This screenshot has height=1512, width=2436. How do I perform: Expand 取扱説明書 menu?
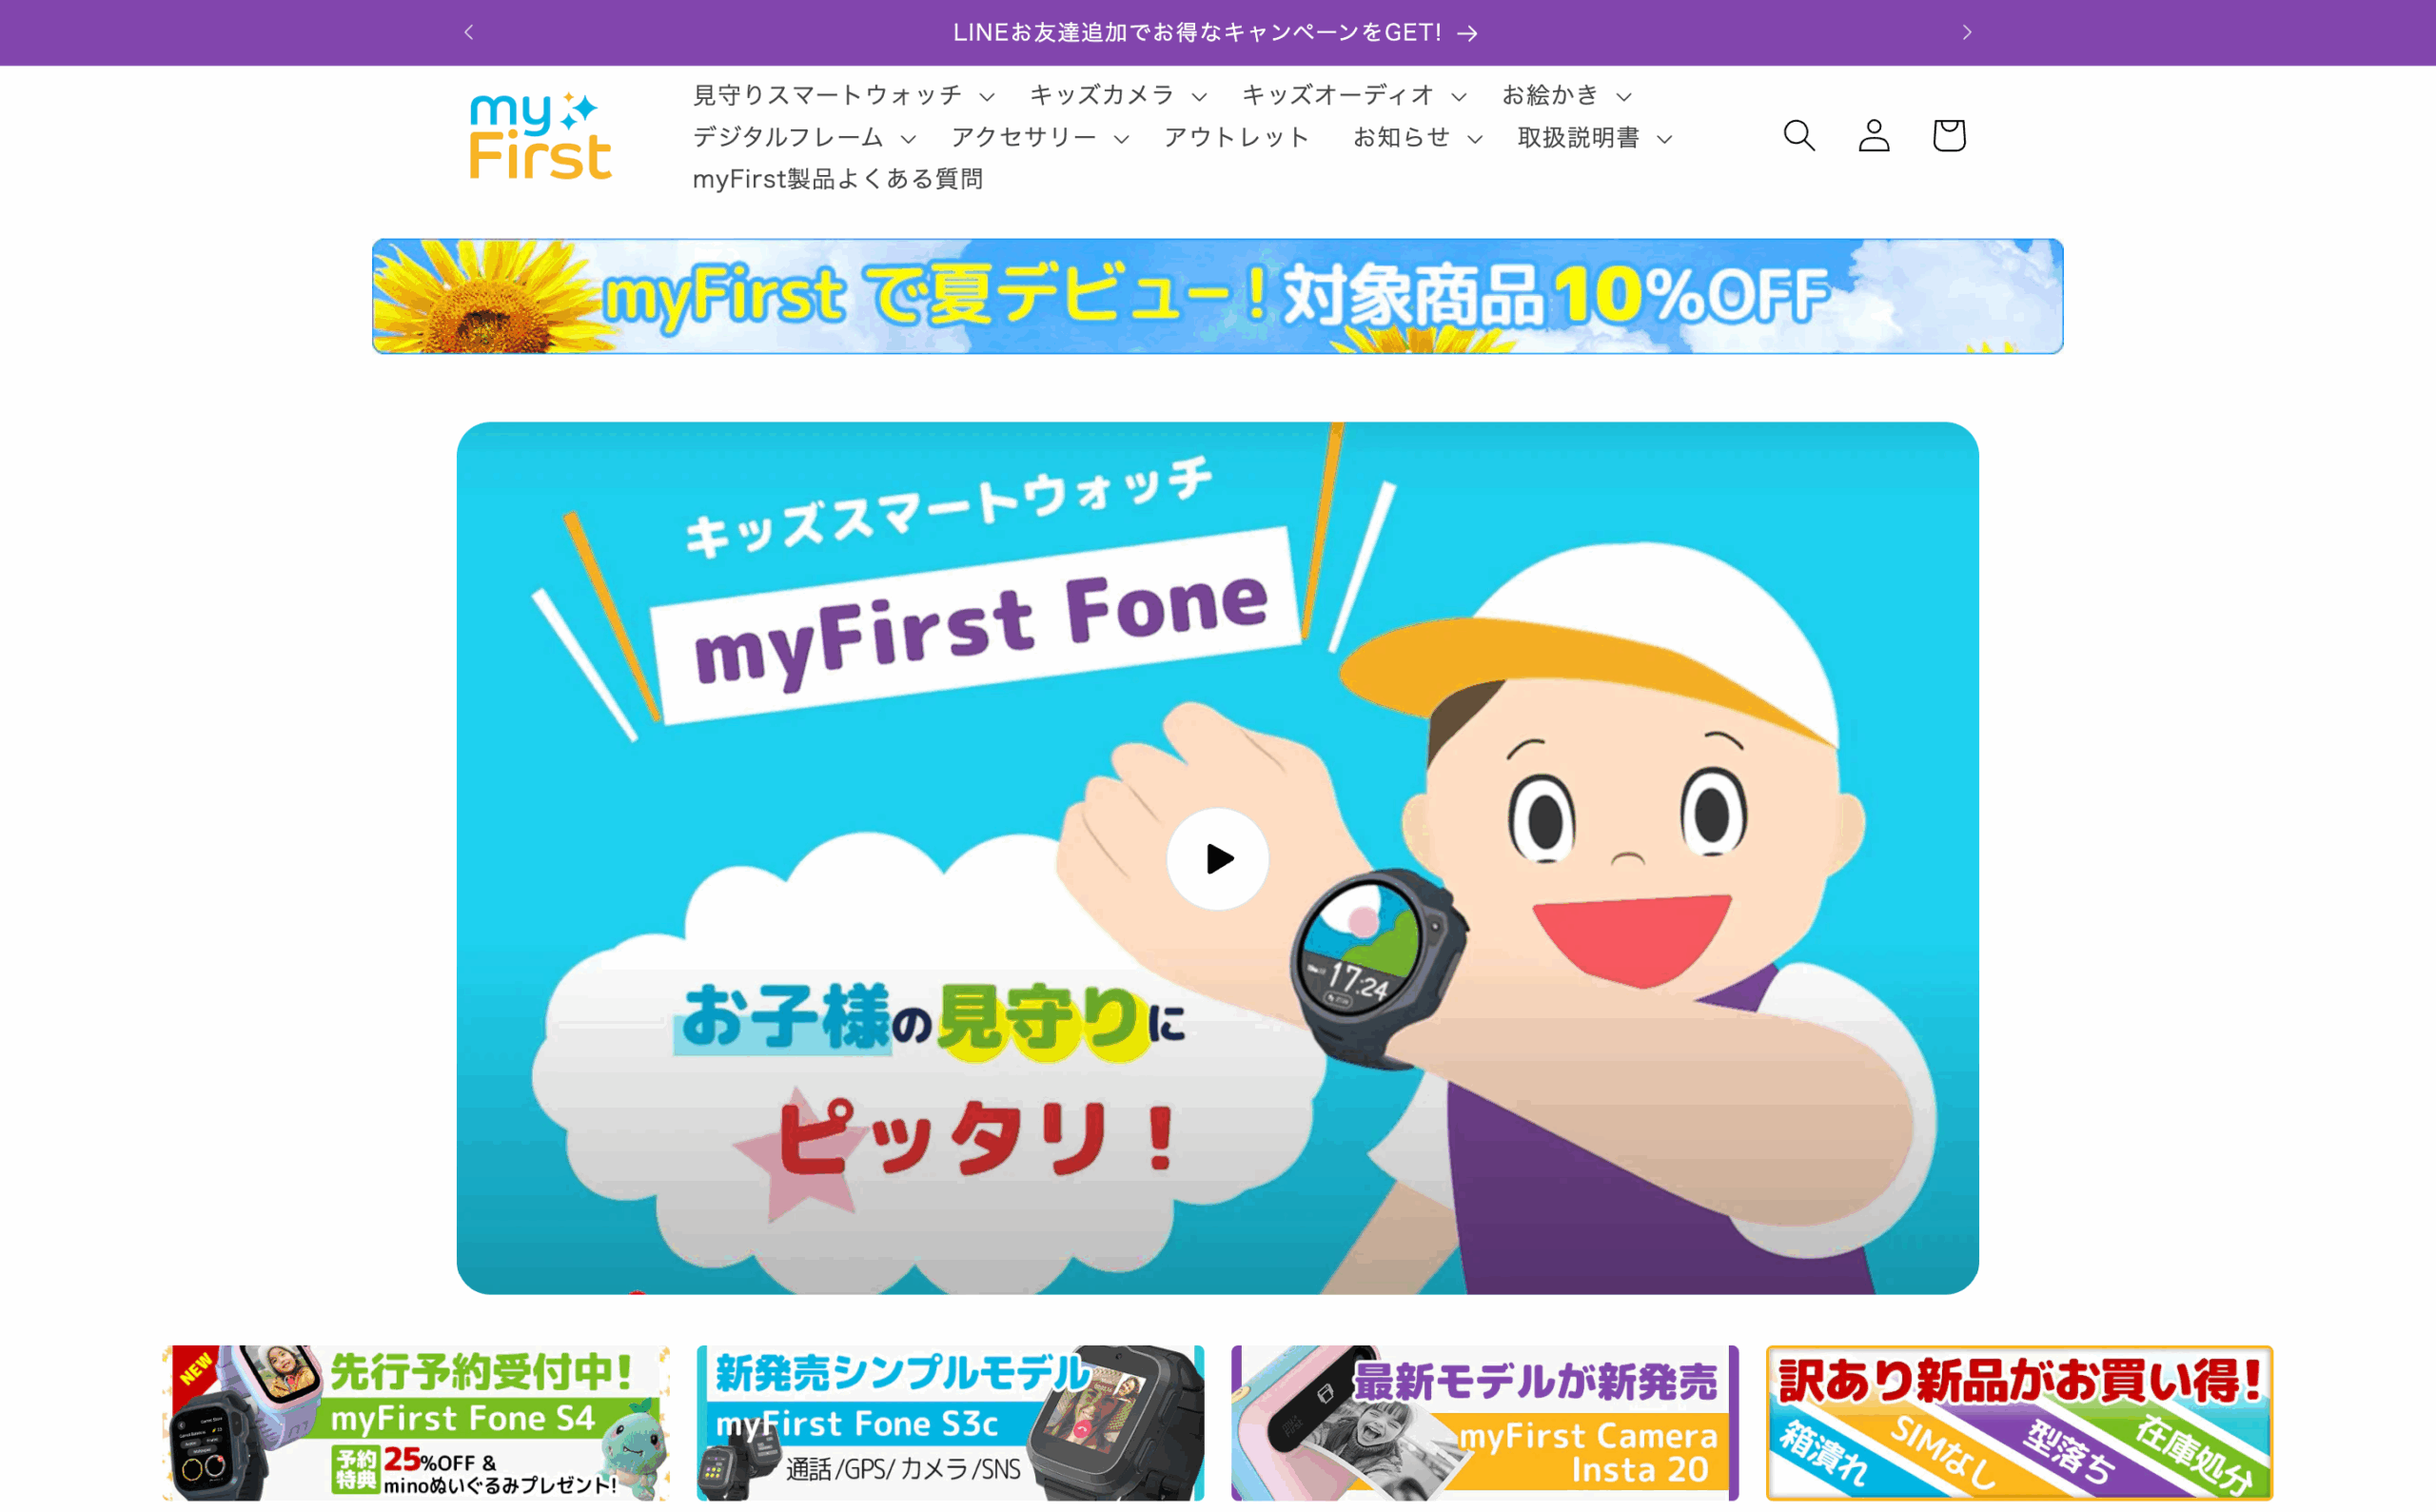[1594, 137]
